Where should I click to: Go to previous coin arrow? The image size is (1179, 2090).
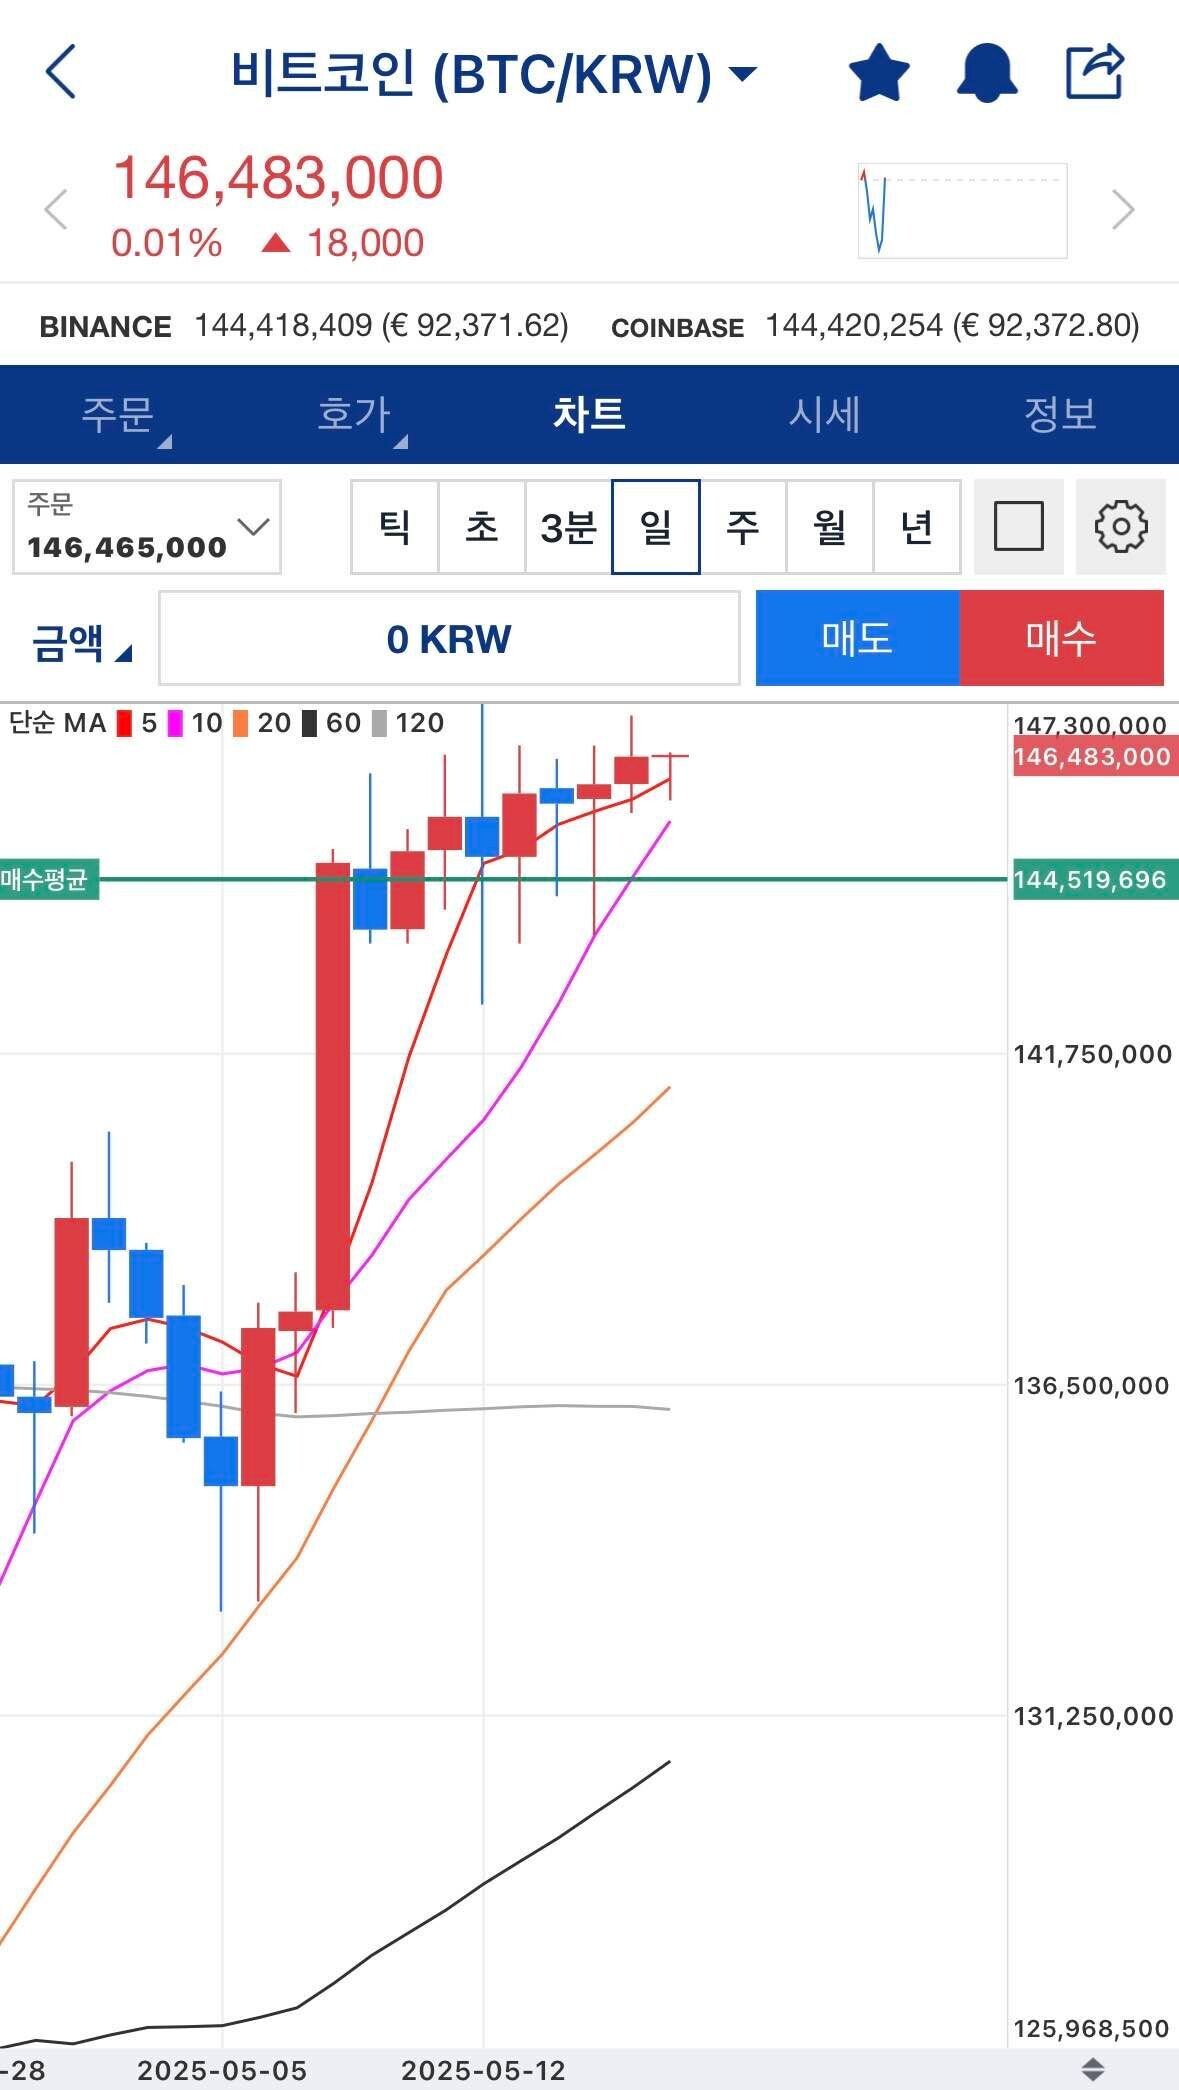(x=56, y=210)
